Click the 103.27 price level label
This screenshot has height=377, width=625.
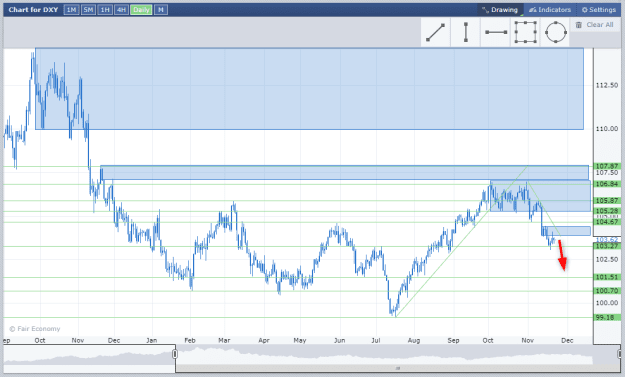(607, 246)
